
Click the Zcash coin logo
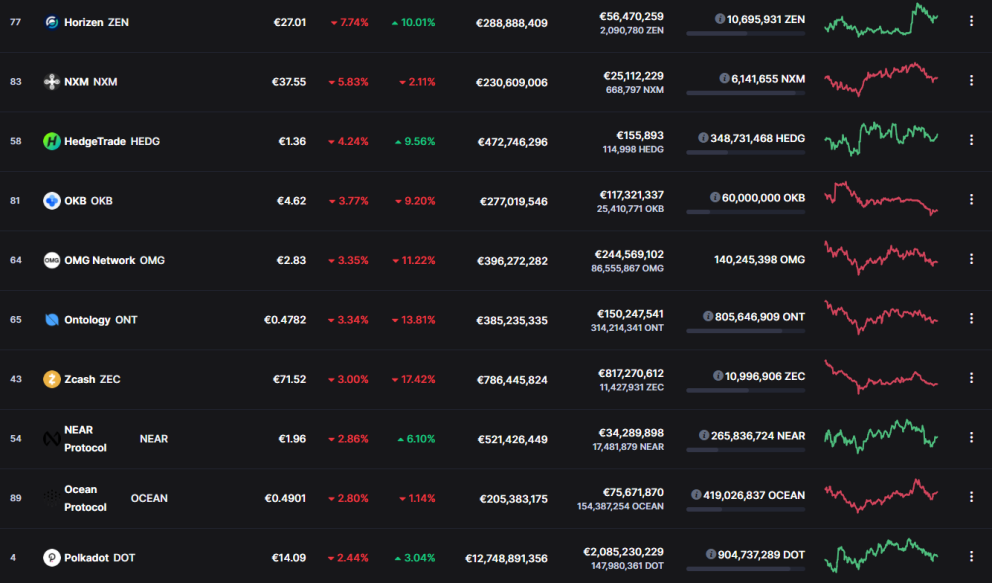click(52, 379)
